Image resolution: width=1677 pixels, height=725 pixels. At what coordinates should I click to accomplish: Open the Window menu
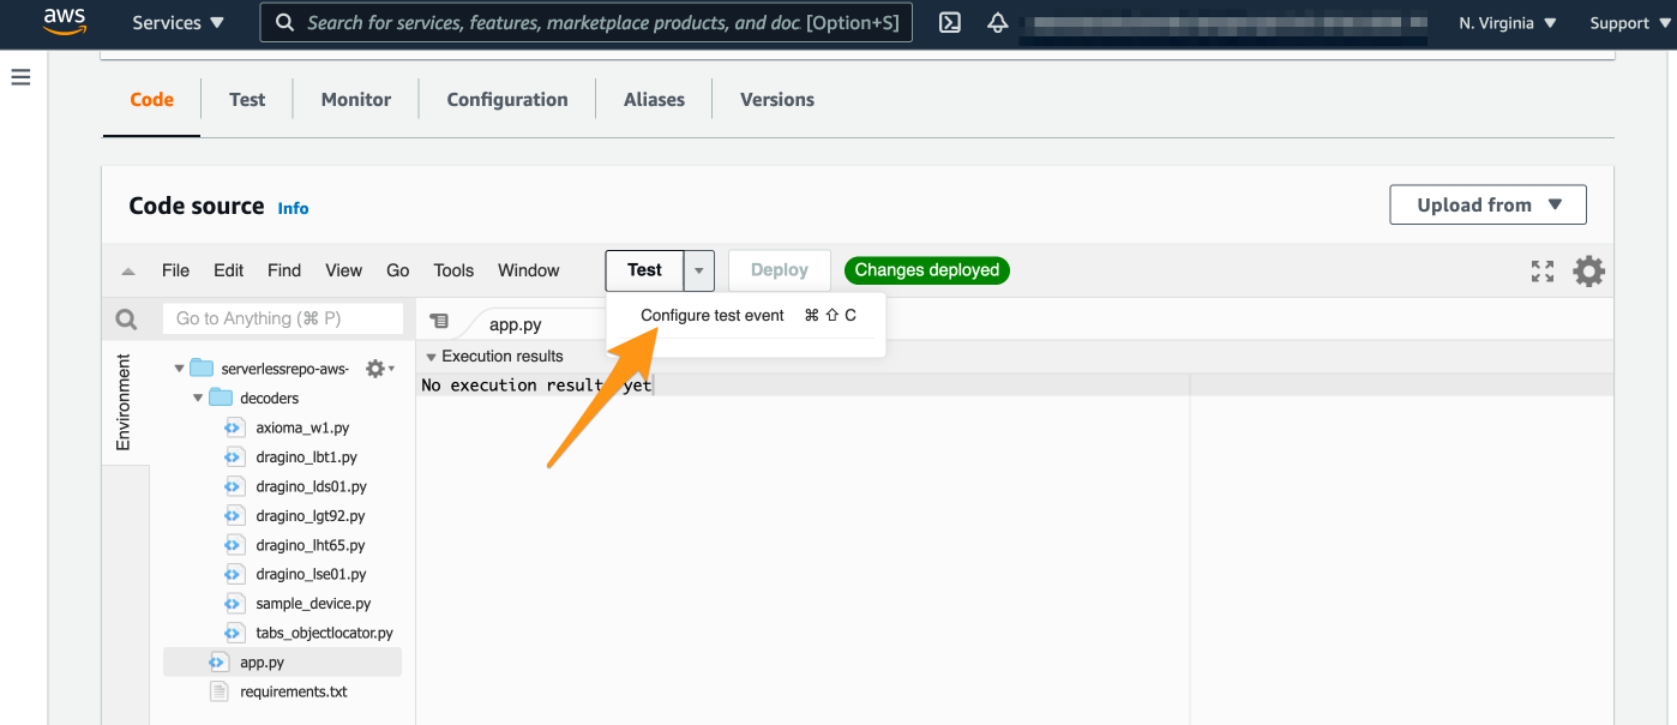[x=528, y=271]
